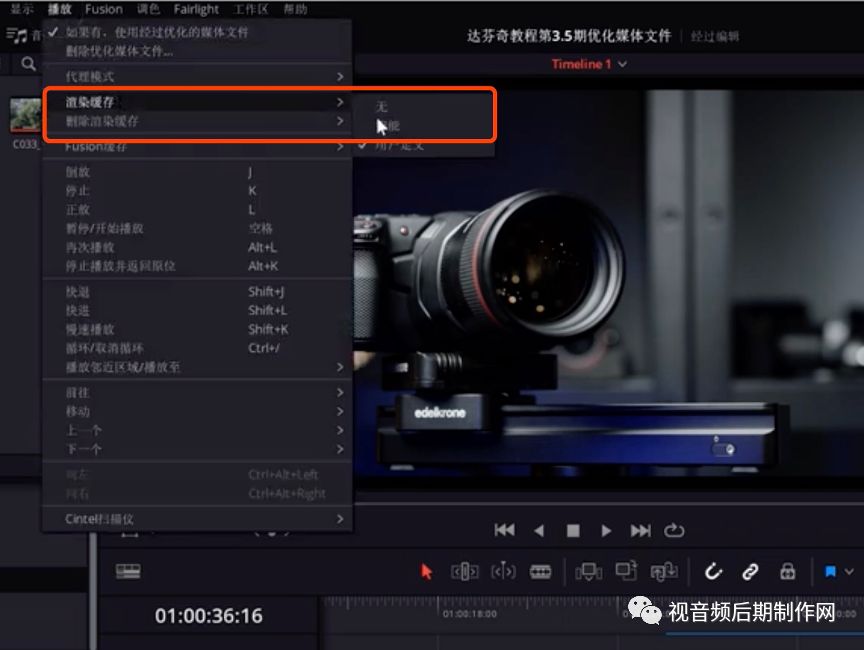Select the C033 clip thumbnail
The image size is (864, 650).
(x=25, y=115)
